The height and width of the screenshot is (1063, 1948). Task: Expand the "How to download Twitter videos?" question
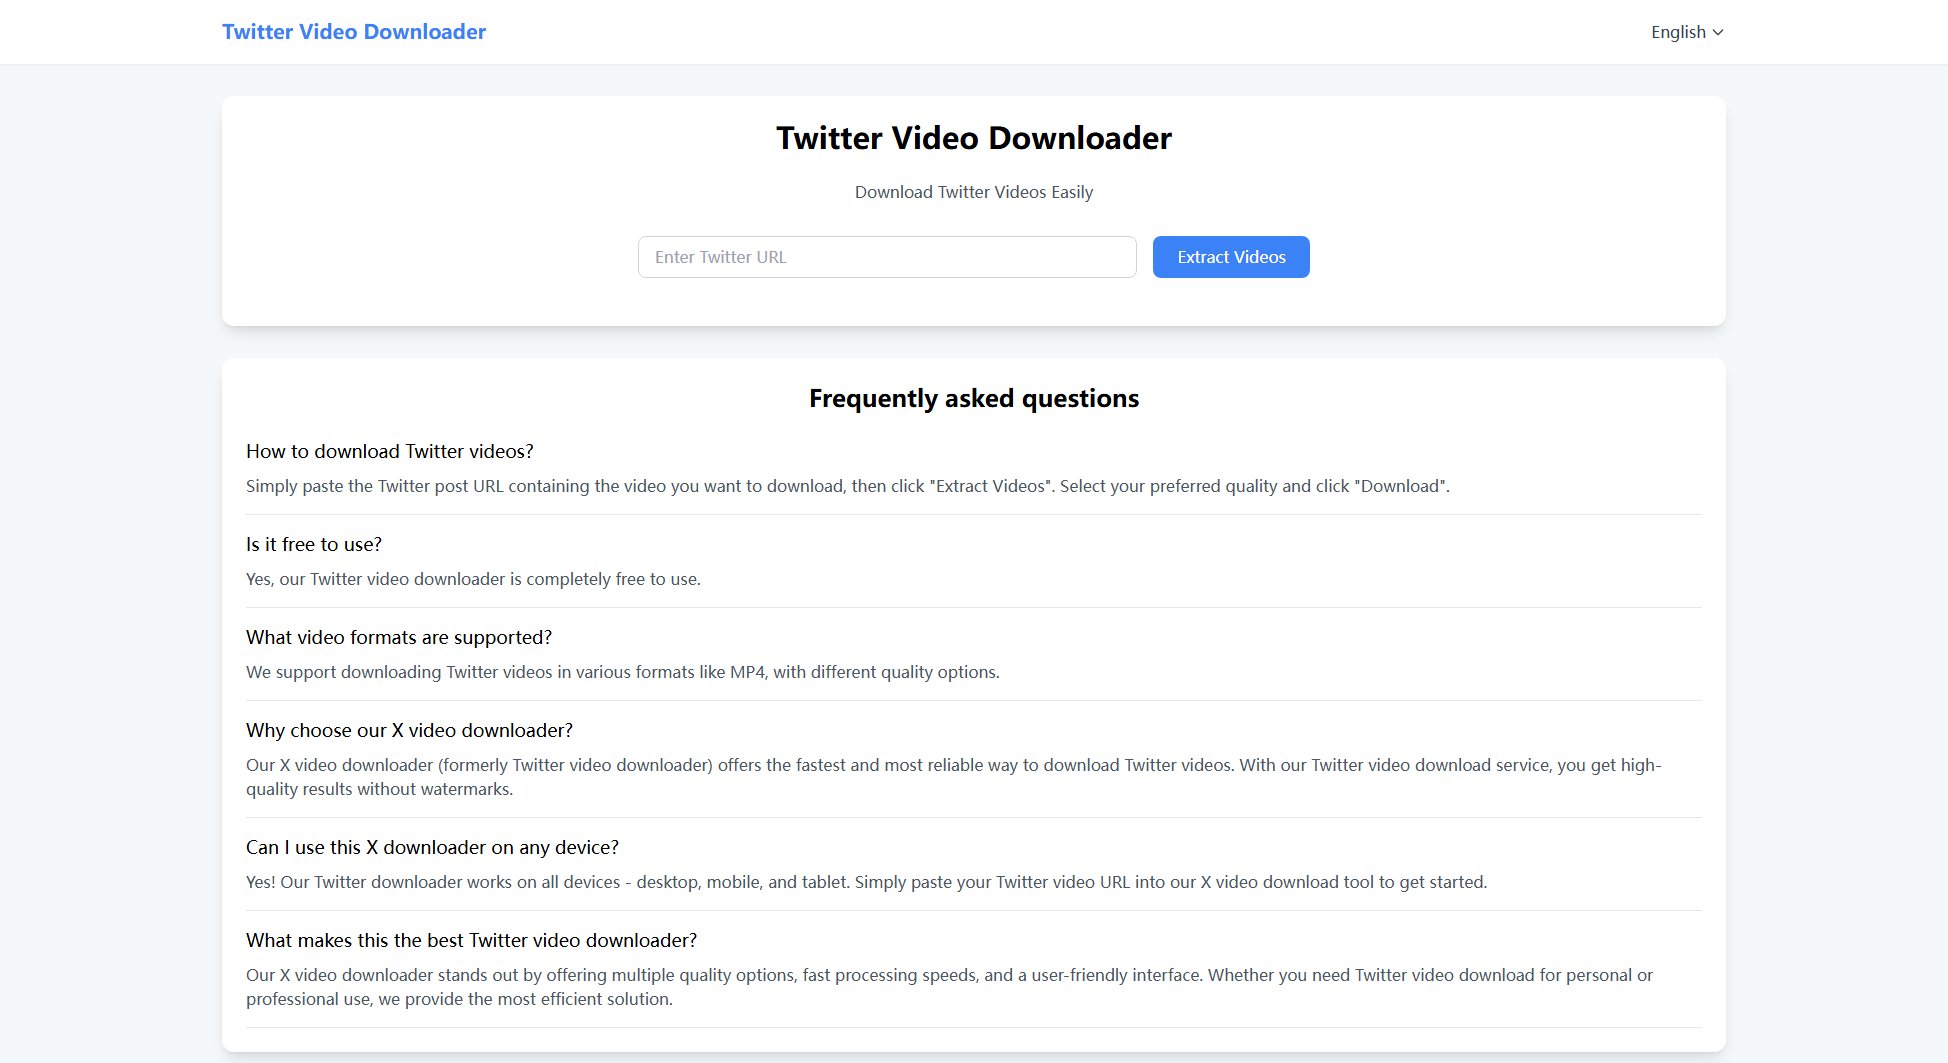point(390,451)
